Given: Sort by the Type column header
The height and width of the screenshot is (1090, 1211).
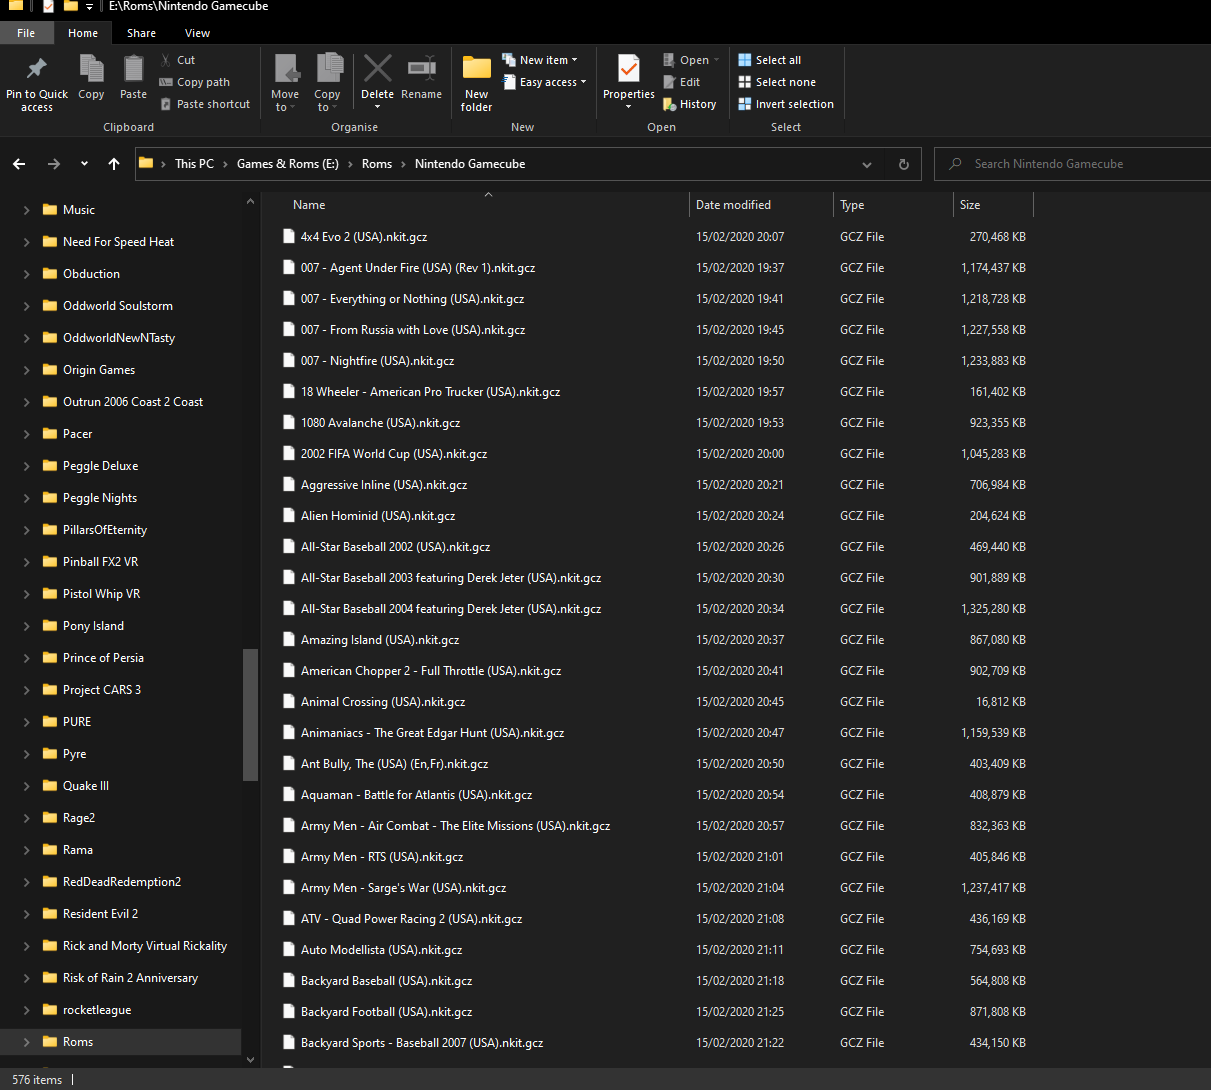Looking at the screenshot, I should click(893, 205).
